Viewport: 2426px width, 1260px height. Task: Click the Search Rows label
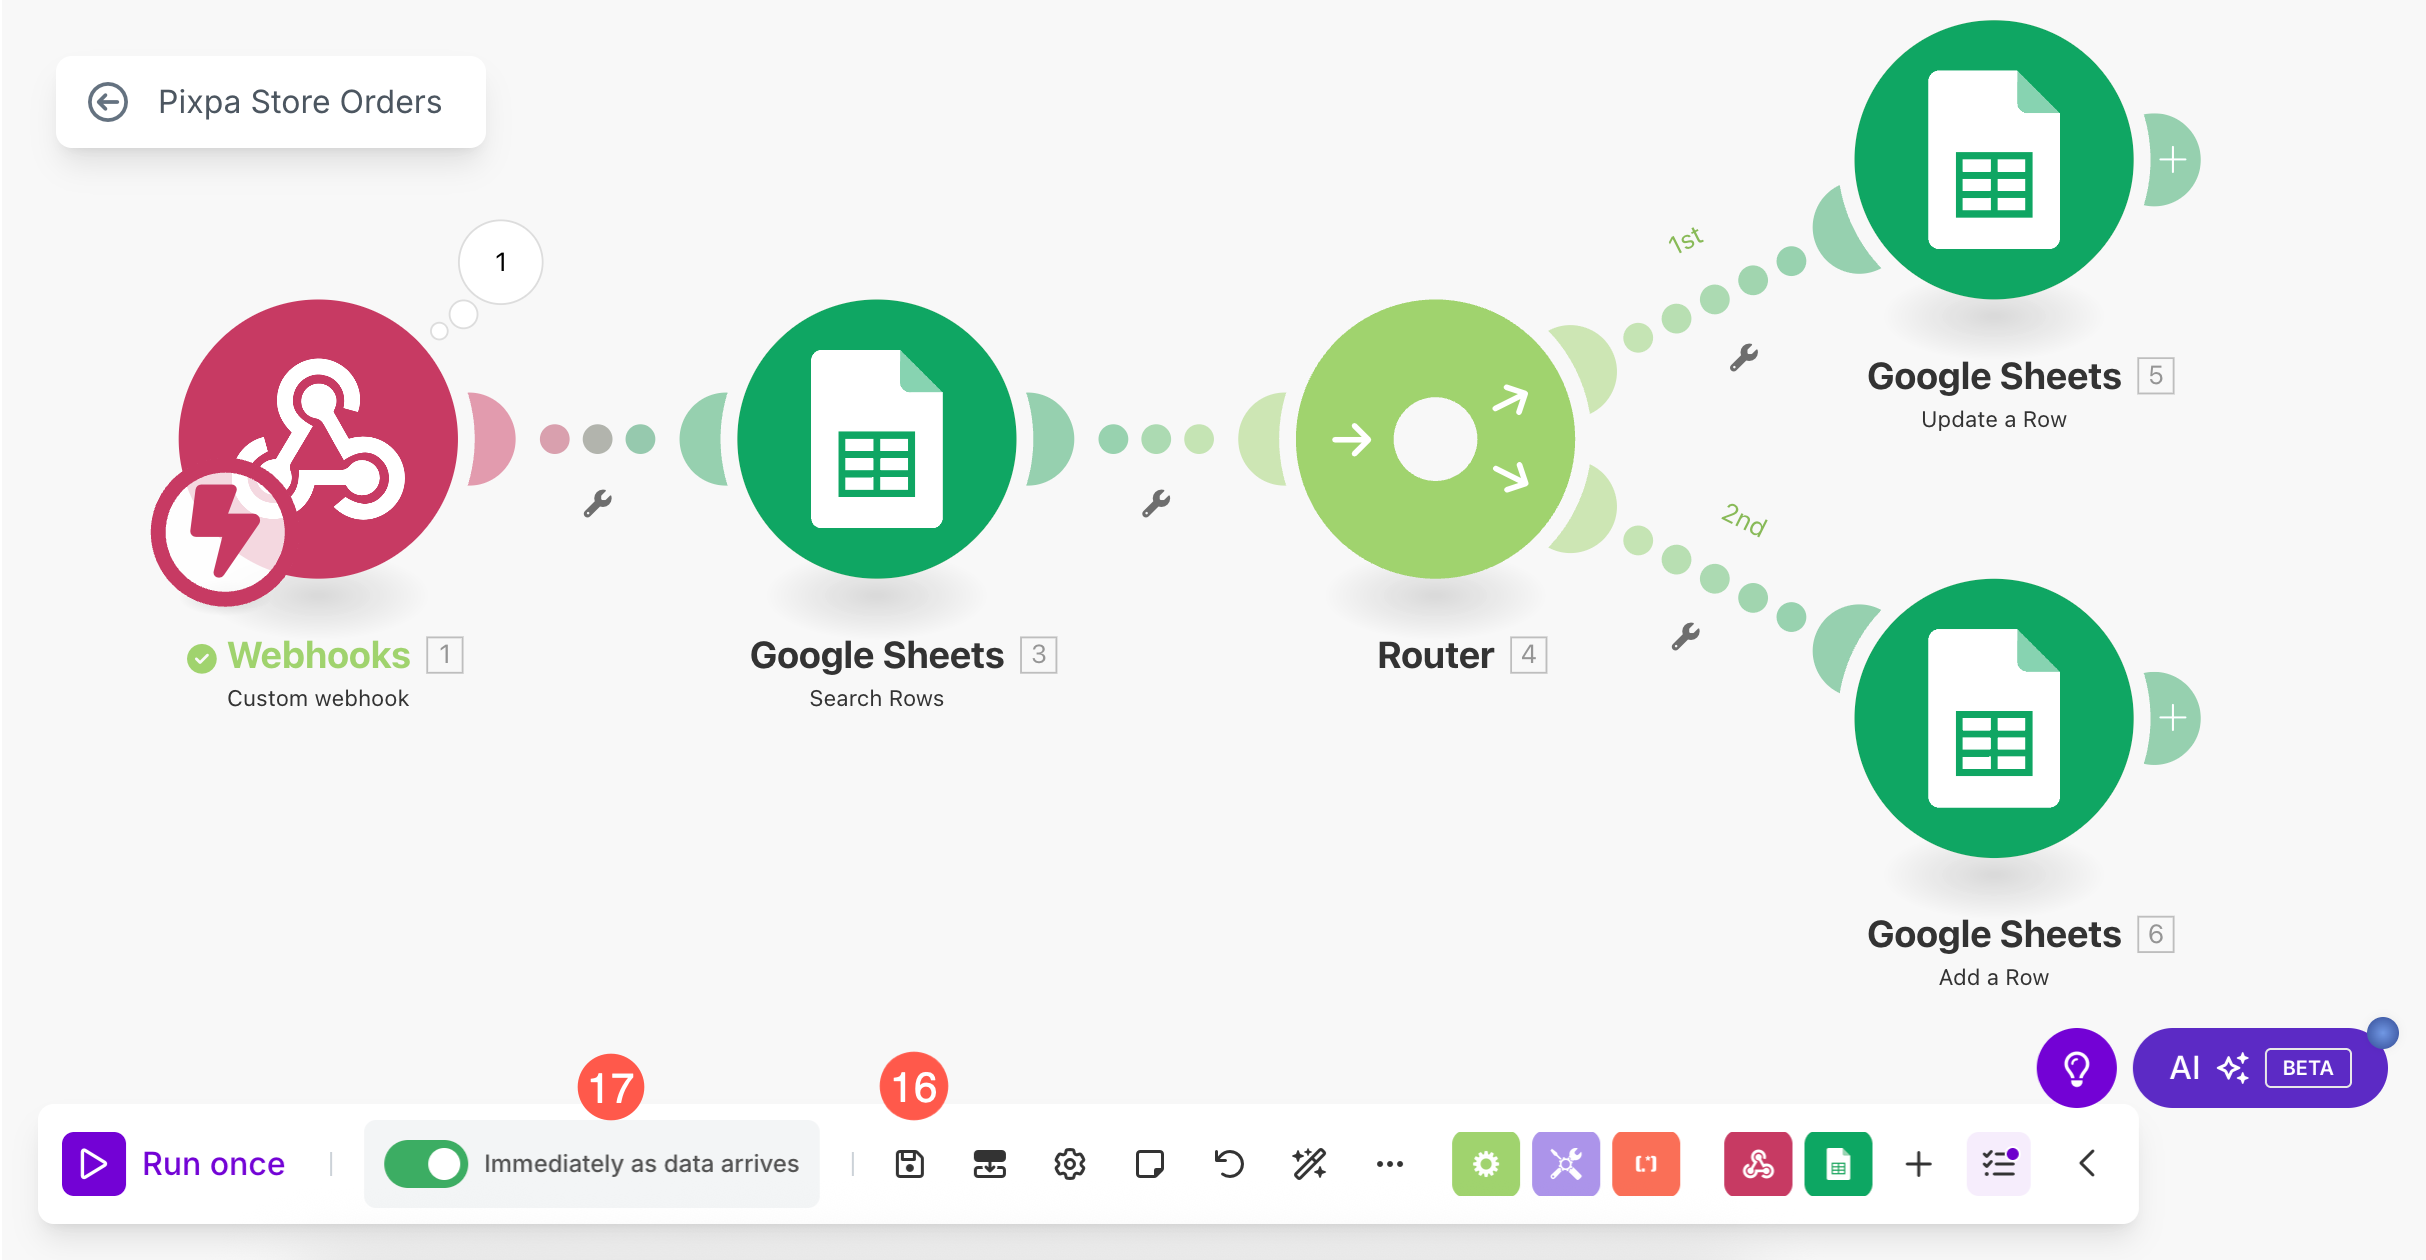click(x=877, y=699)
